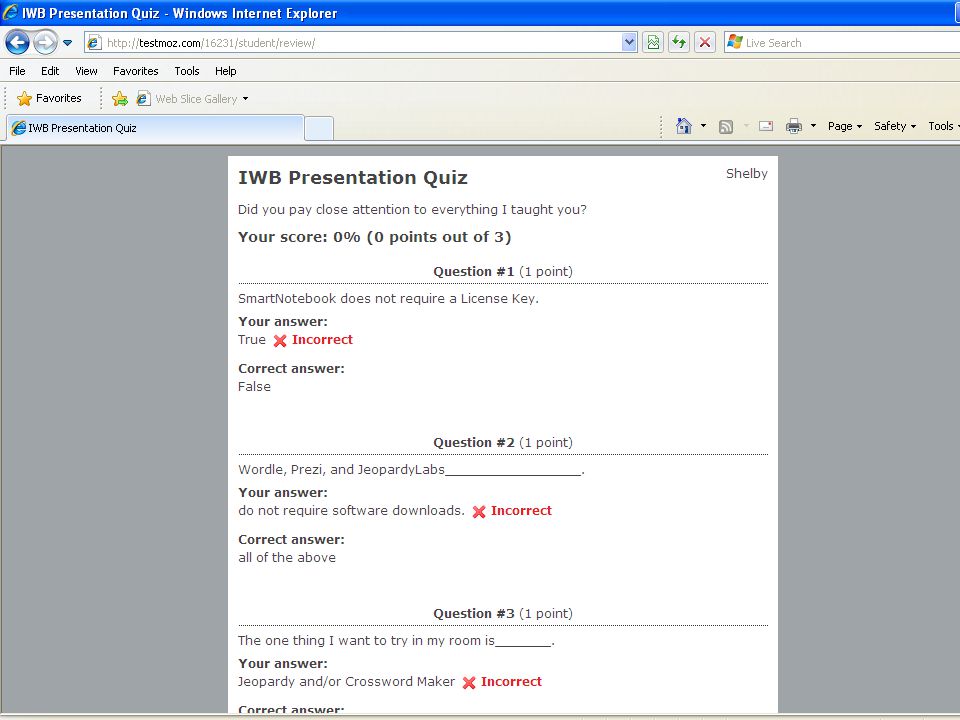The height and width of the screenshot is (720, 960).
Task: Click the red X beside Jeopardy Crossword answer
Action: tap(469, 683)
